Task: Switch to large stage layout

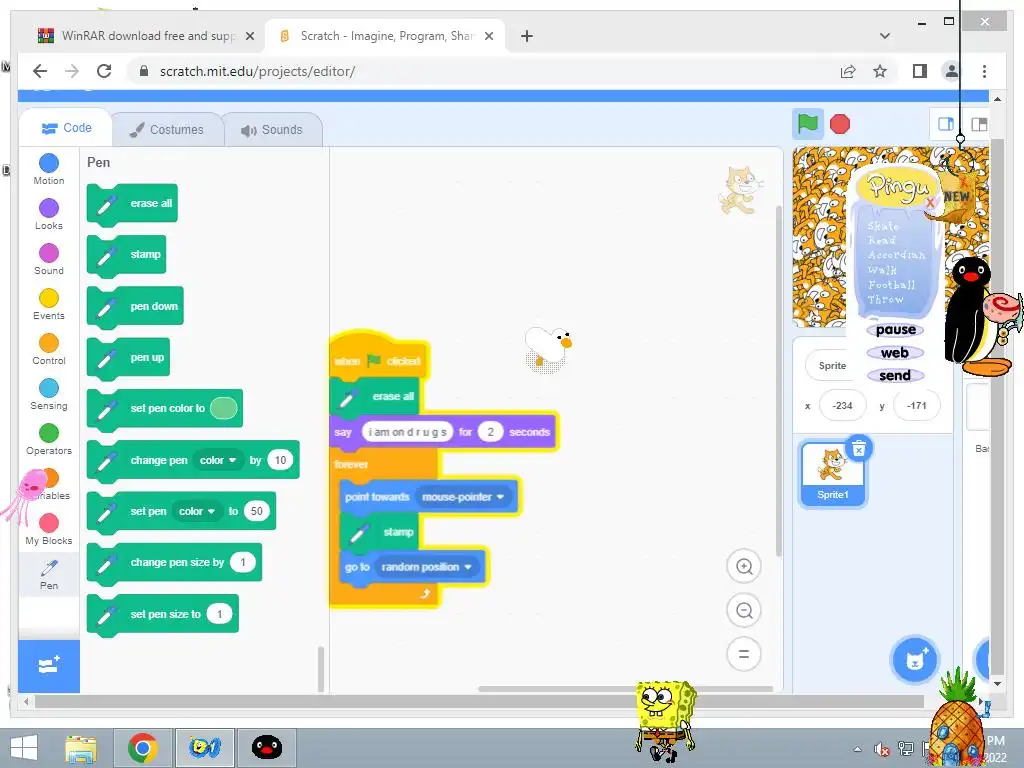Action: pyautogui.click(x=979, y=124)
